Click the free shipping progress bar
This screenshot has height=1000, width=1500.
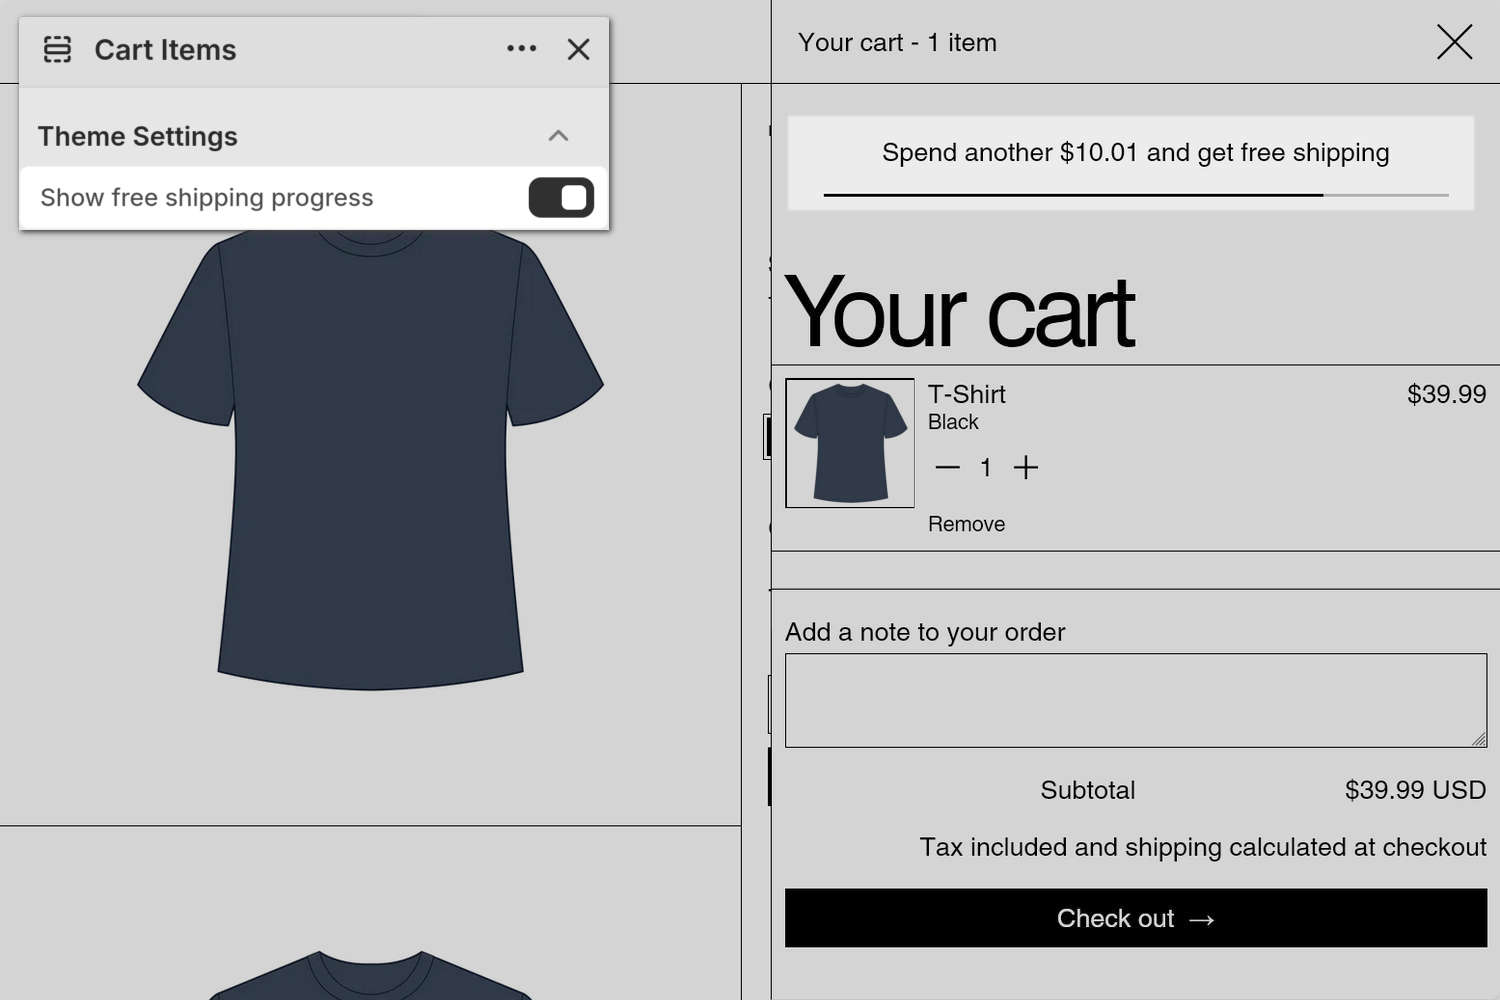(1135, 195)
